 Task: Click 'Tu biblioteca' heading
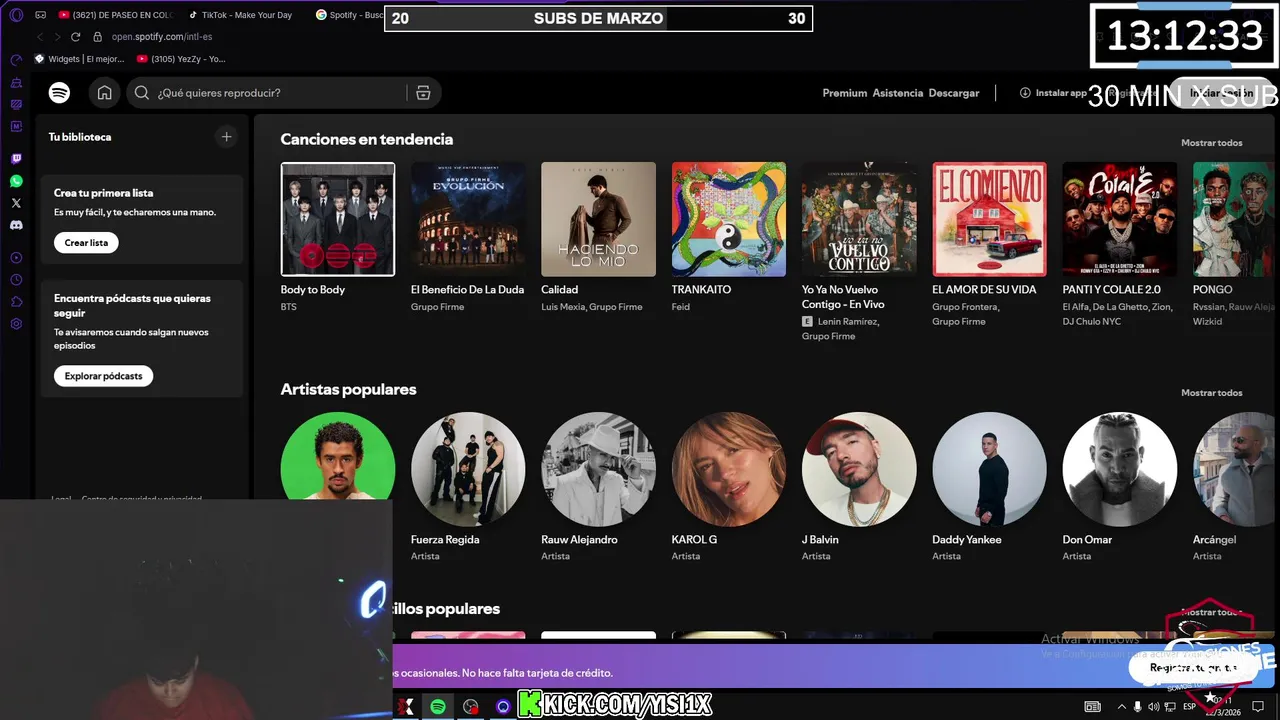coord(80,137)
